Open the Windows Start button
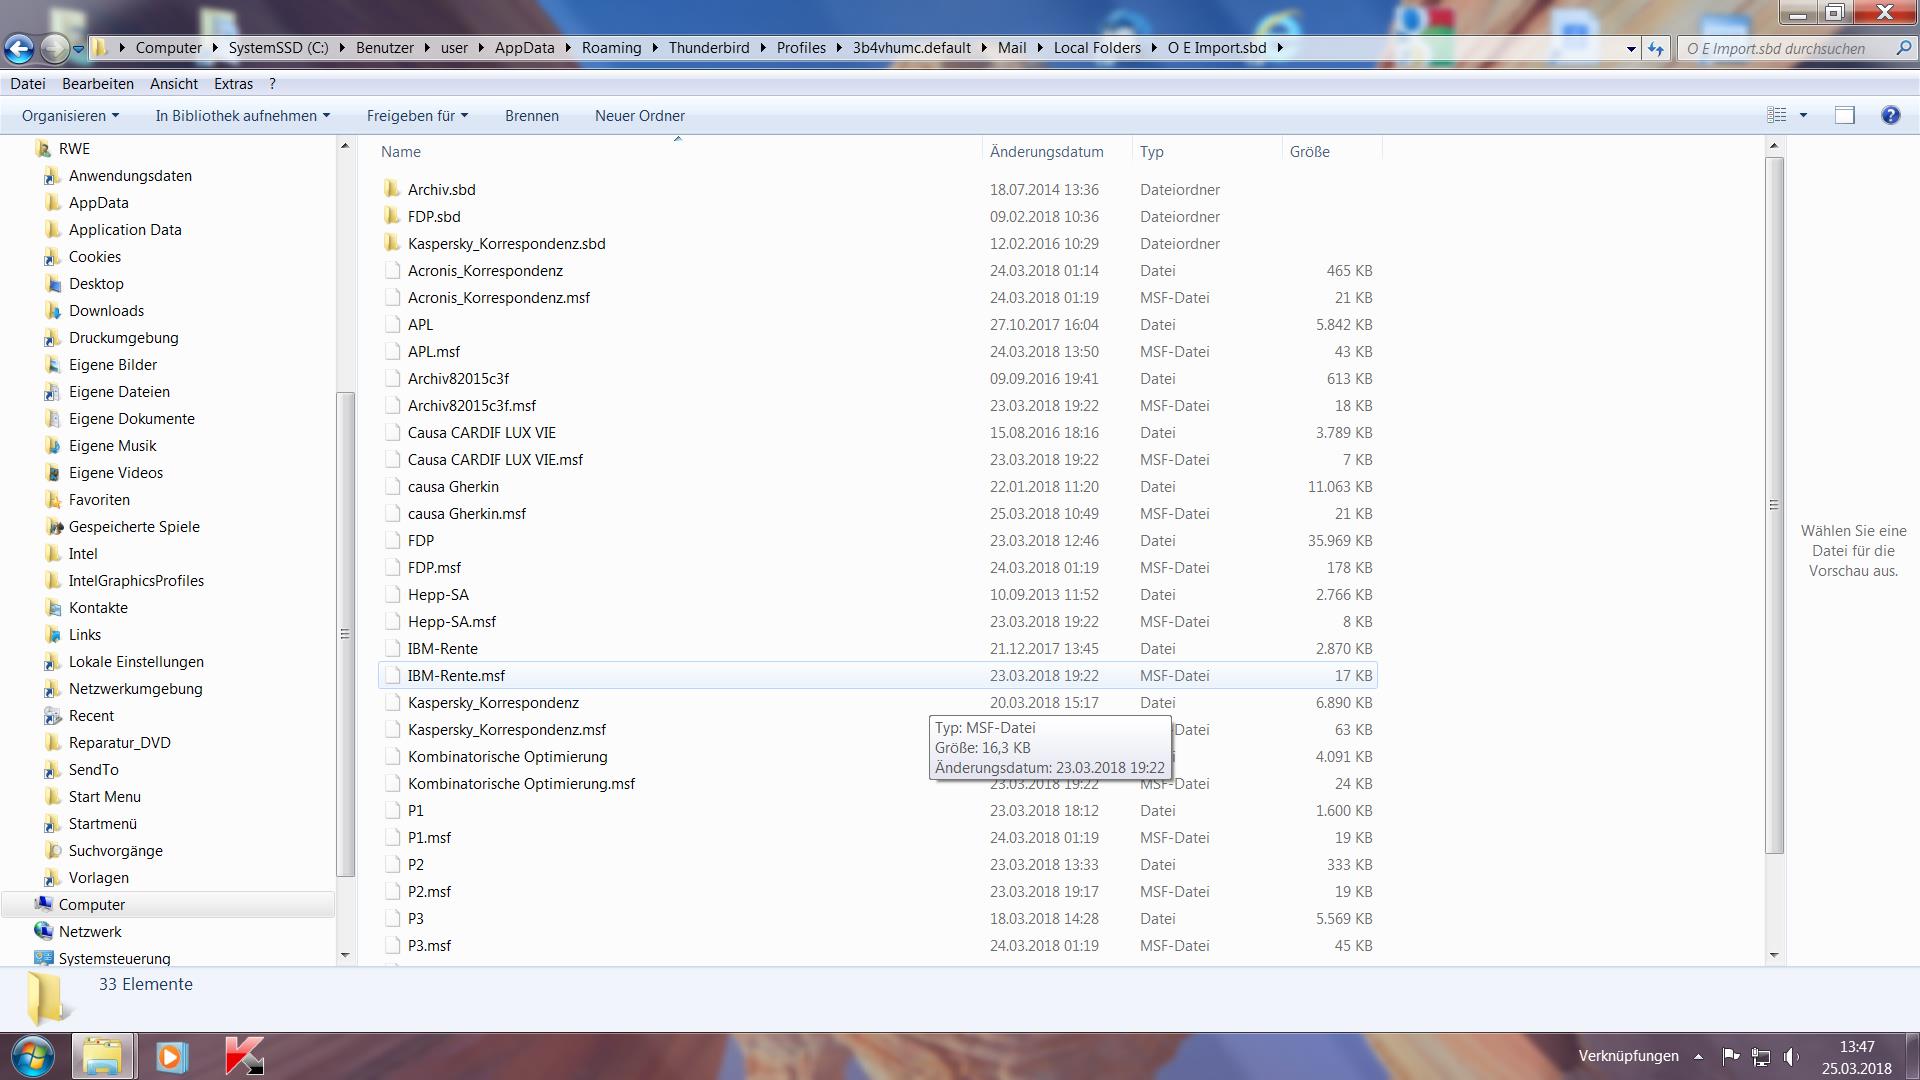Screen dimensions: 1920x1080 [32, 1056]
